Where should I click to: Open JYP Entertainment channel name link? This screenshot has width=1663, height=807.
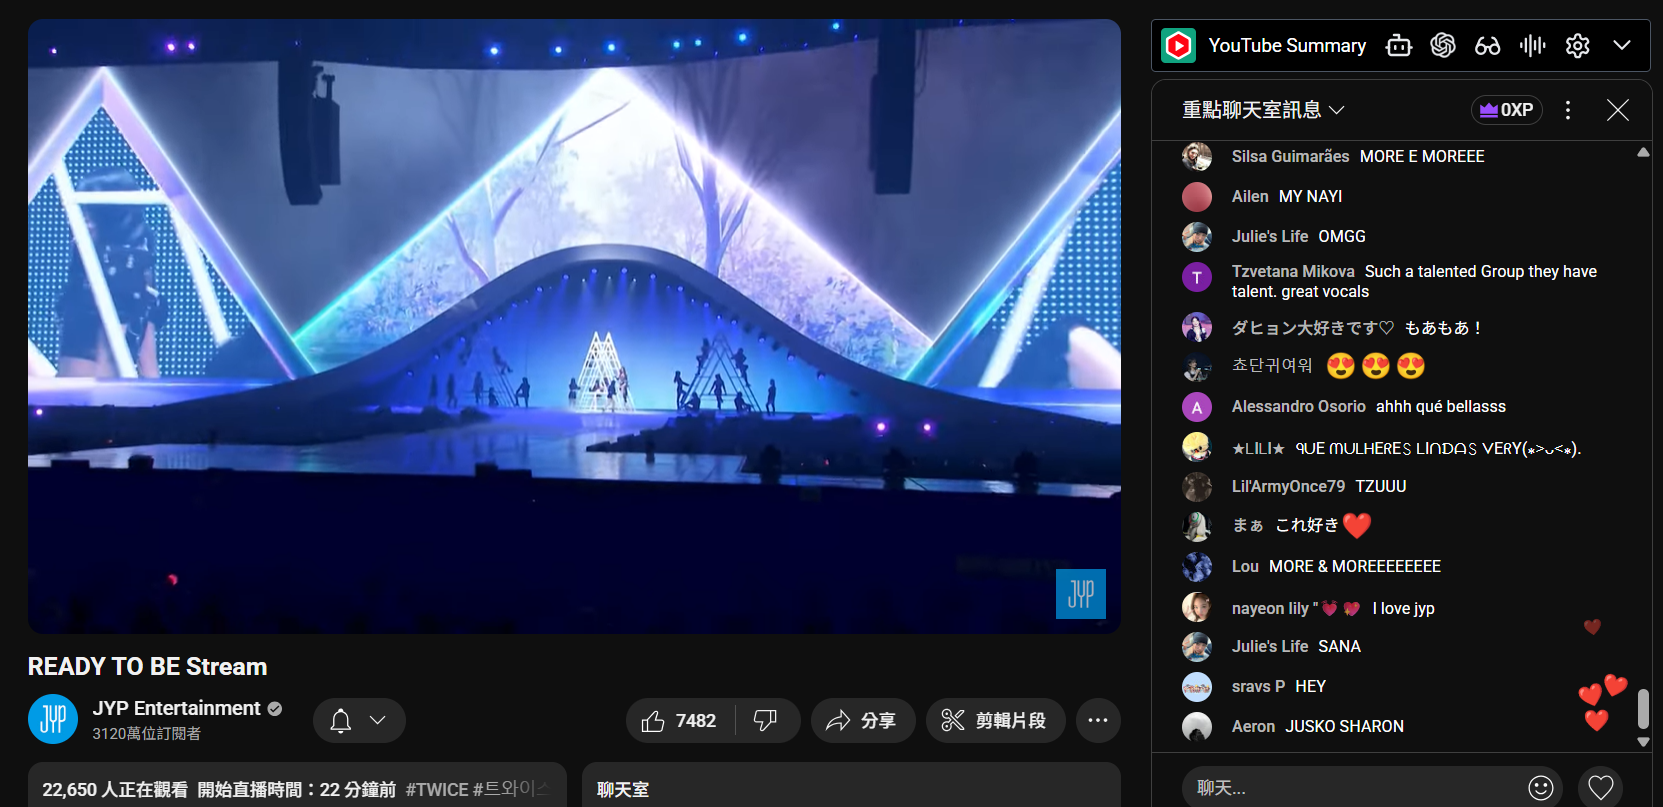click(x=177, y=708)
